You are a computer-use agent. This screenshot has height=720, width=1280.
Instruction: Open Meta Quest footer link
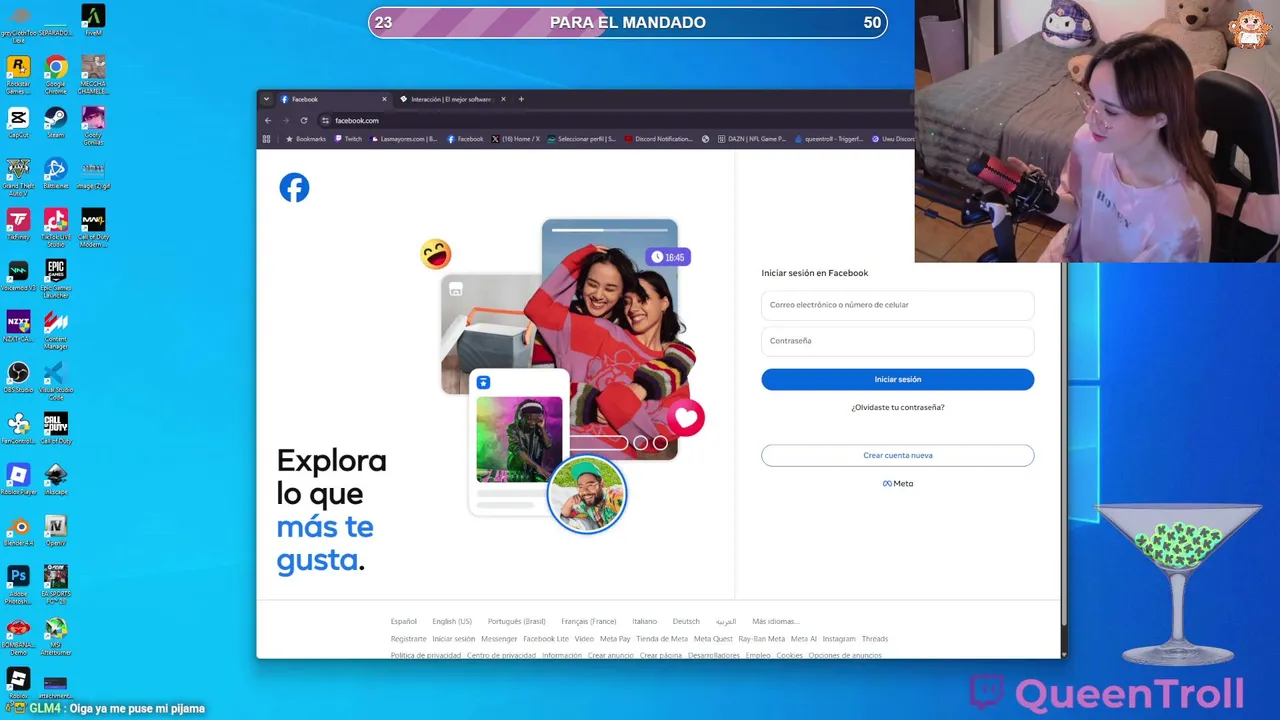[x=713, y=639]
